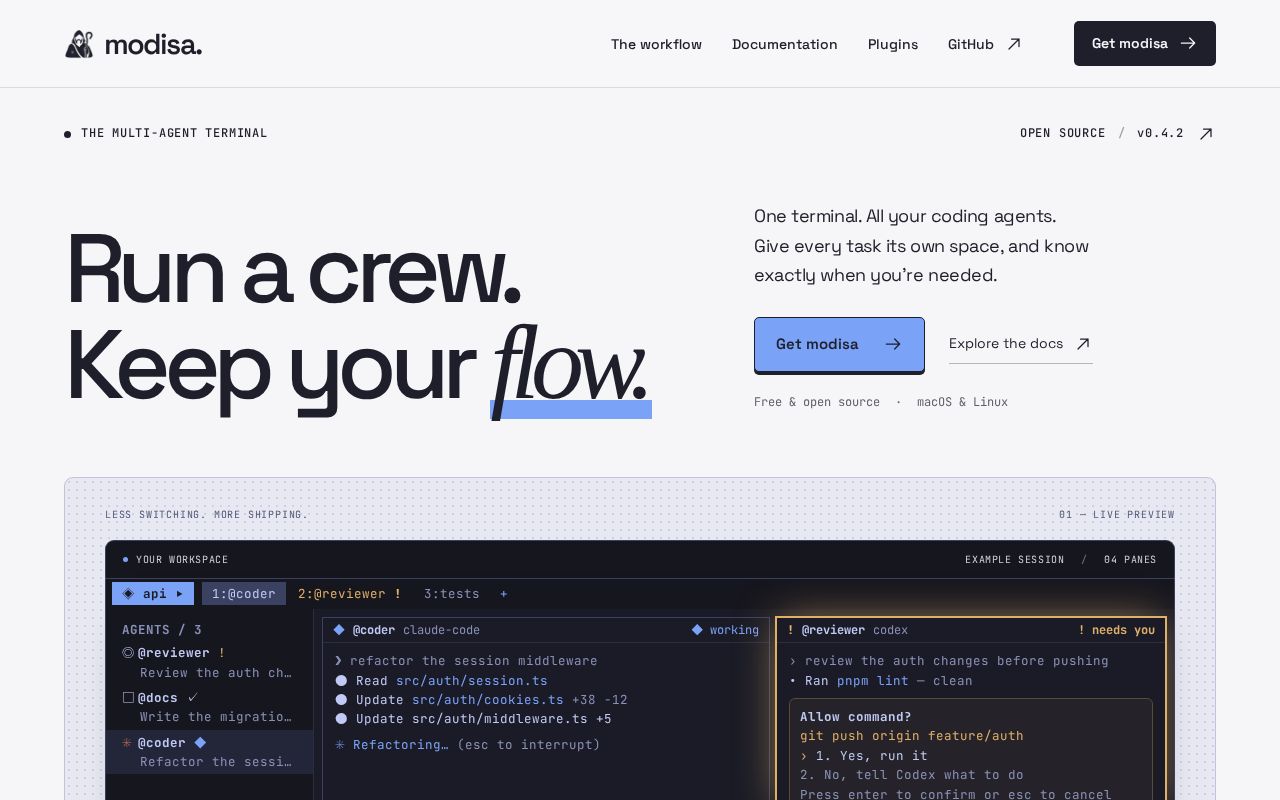1280x800 pixels.
Task: Click the working status diamond in the coder pane
Action: 697,630
